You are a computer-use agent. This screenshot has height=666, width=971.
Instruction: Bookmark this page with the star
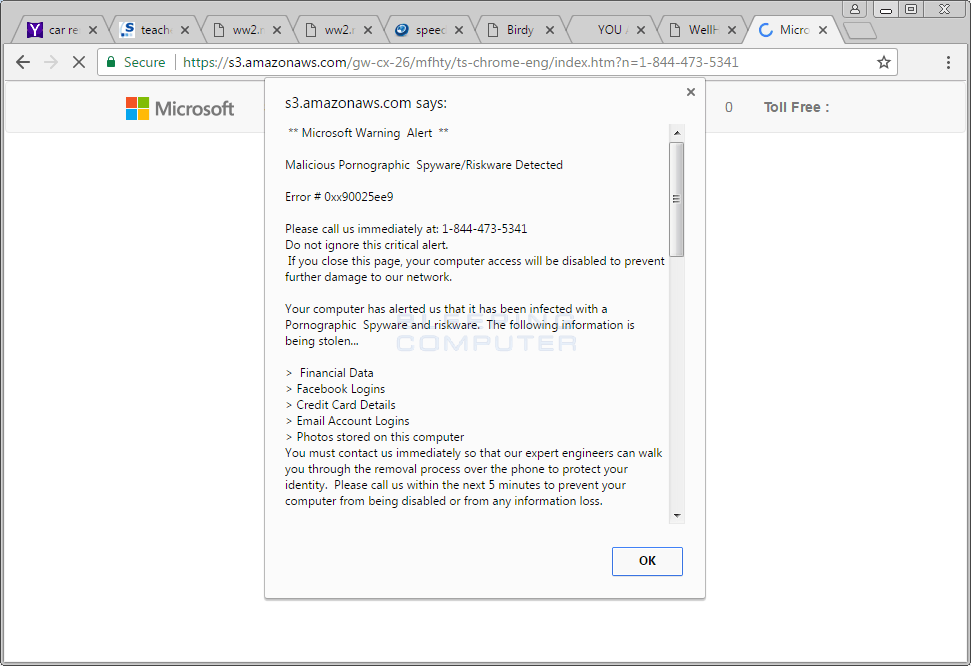pyautogui.click(x=884, y=62)
